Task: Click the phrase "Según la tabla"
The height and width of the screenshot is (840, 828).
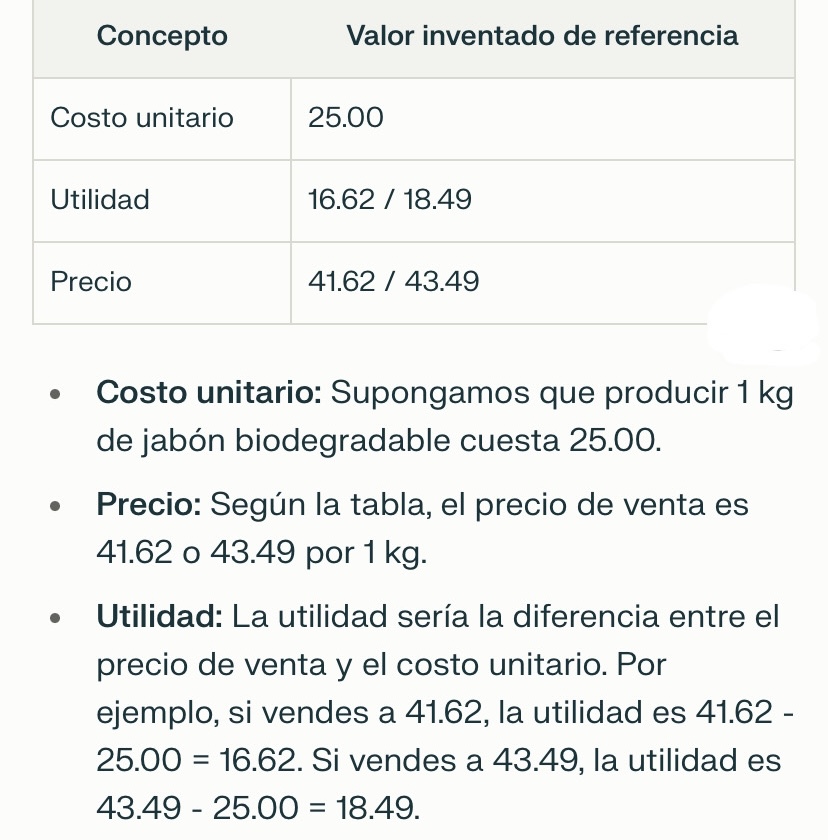Action: pos(318,504)
